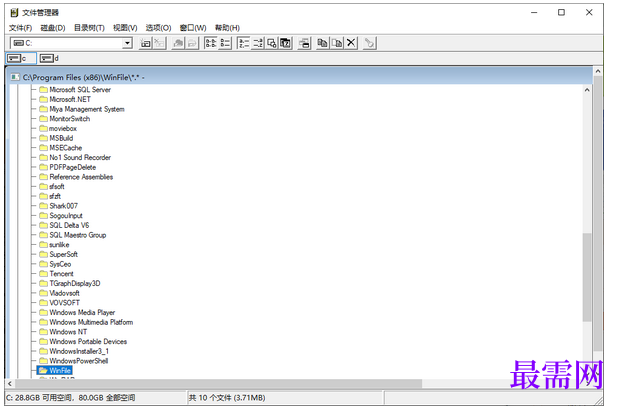The height and width of the screenshot is (406, 622).
Task: Click the Stop Sharing toolbar icon
Action: pos(192,43)
